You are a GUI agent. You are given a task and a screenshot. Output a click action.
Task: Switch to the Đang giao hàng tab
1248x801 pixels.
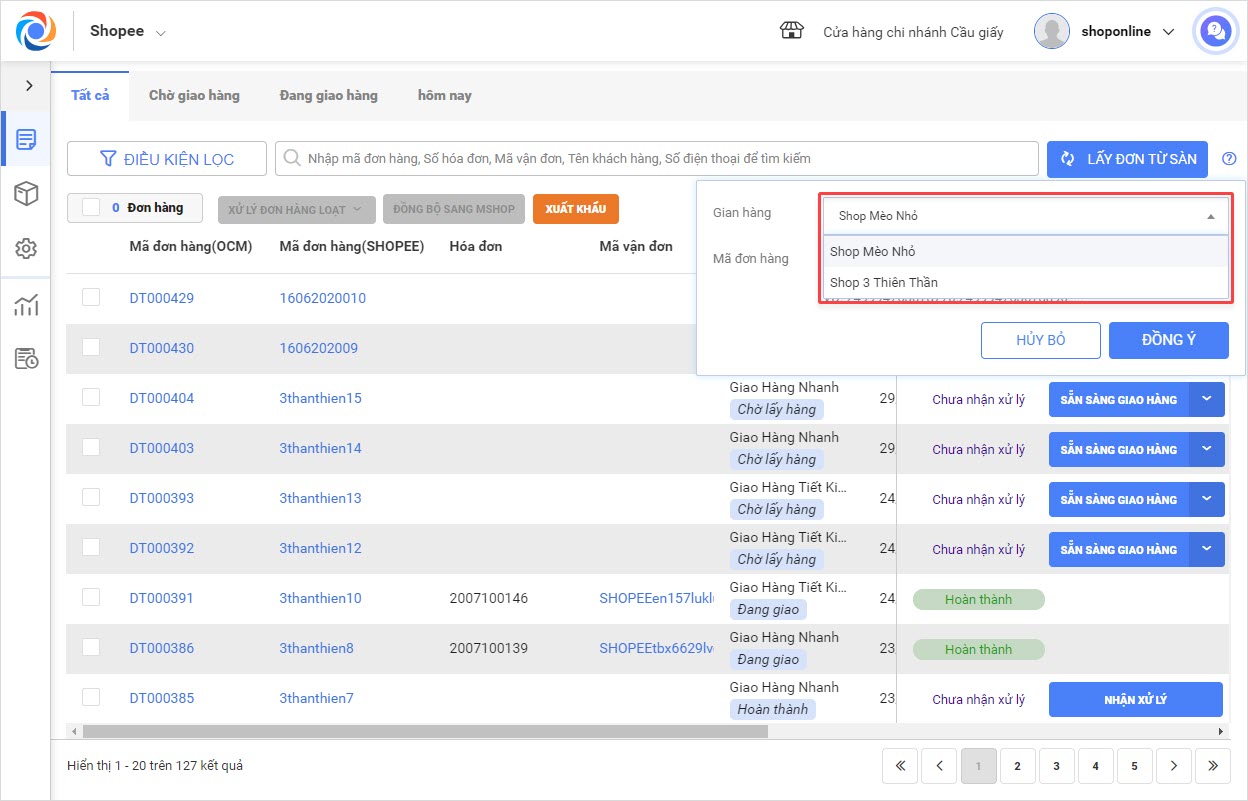(328, 95)
